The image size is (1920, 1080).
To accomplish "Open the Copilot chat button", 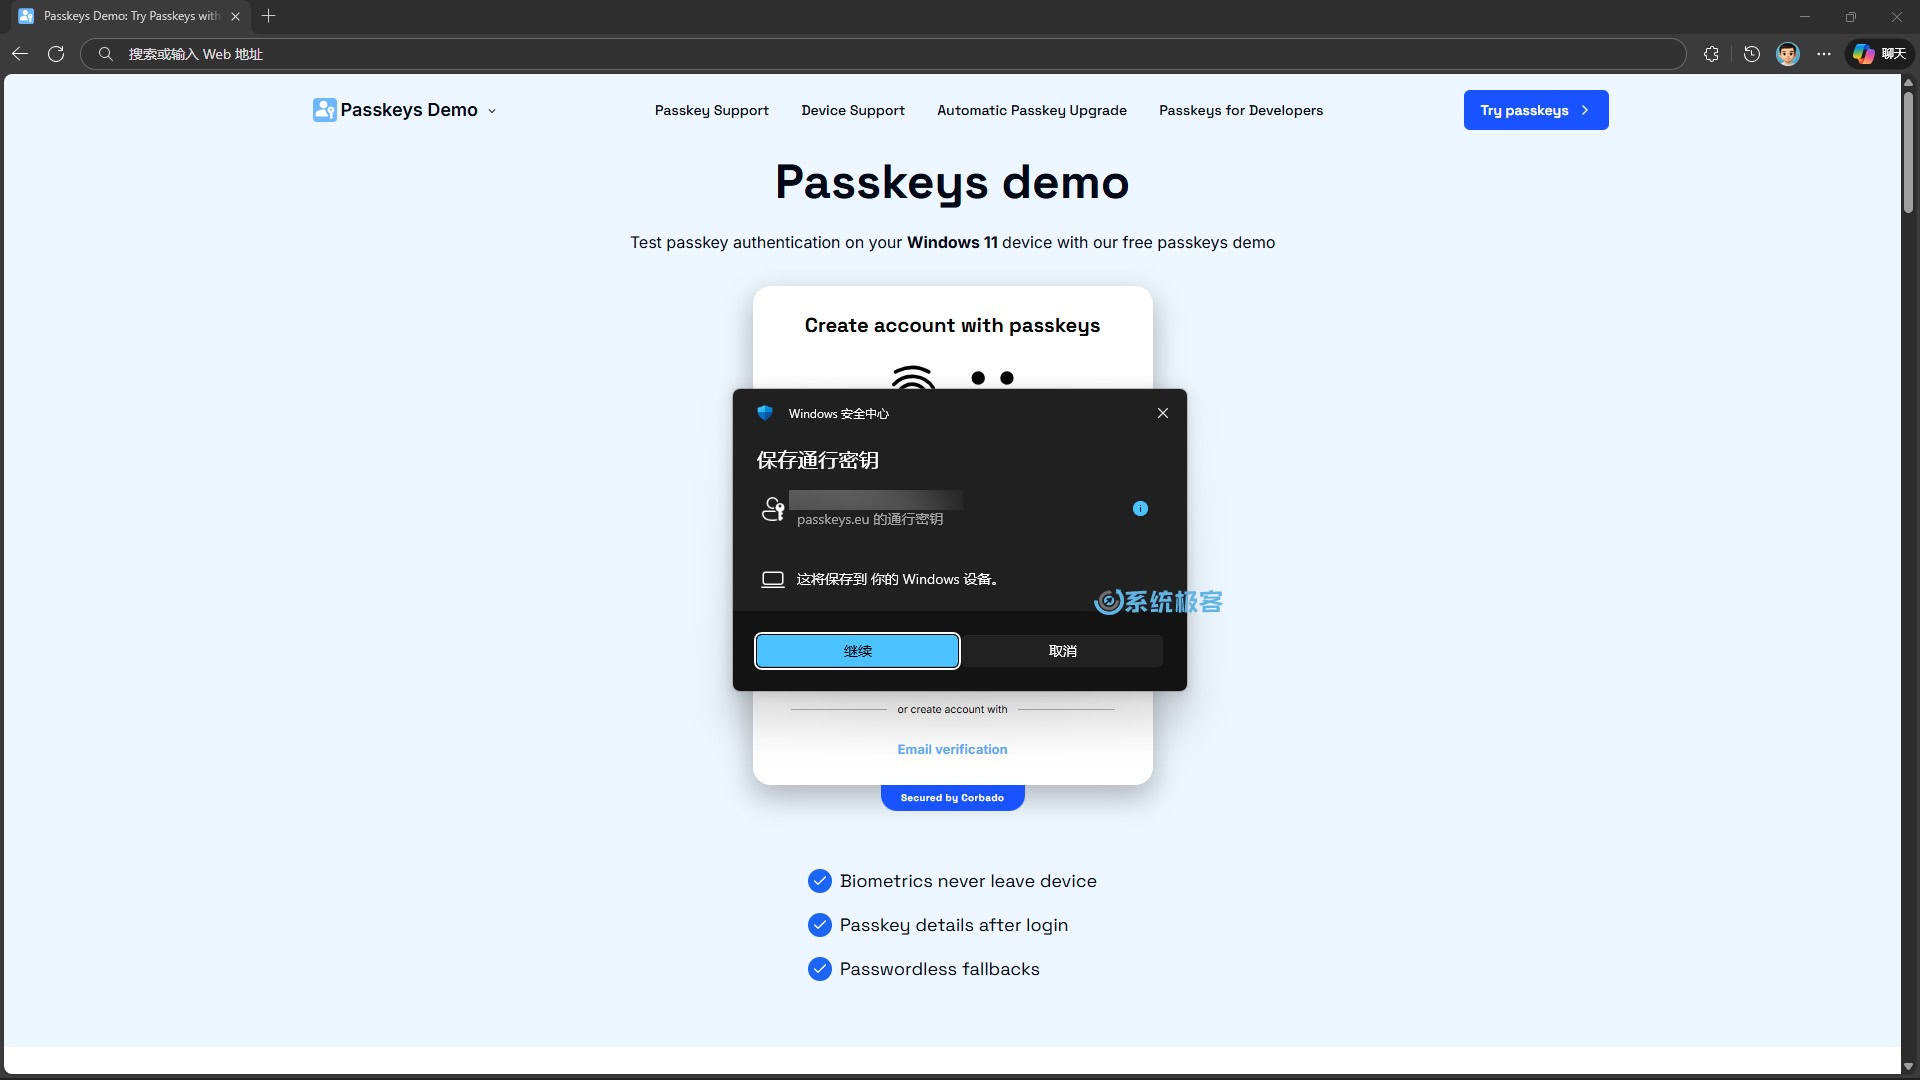I will point(1879,54).
